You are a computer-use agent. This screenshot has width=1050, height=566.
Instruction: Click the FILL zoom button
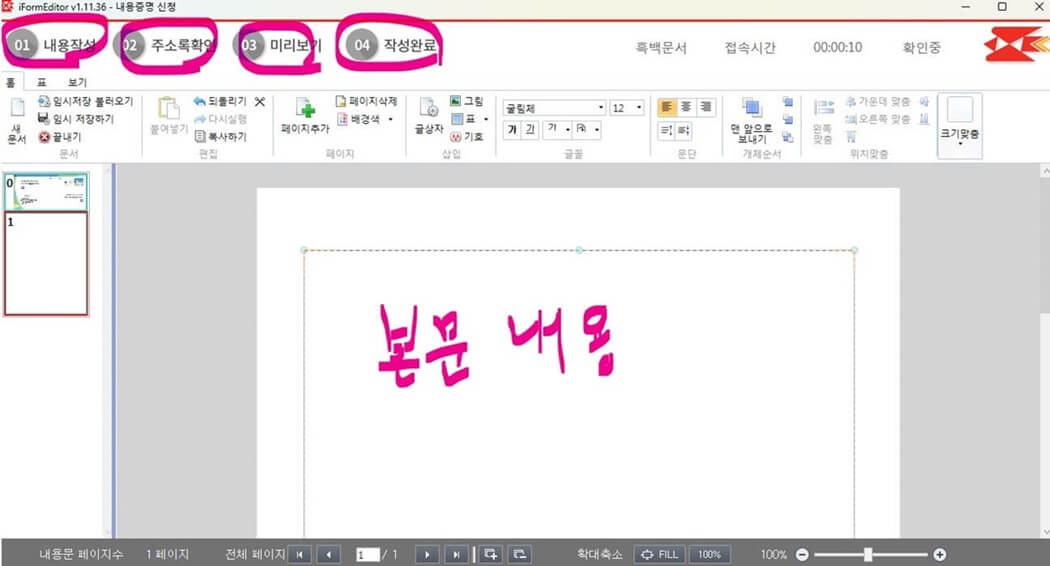tap(660, 555)
